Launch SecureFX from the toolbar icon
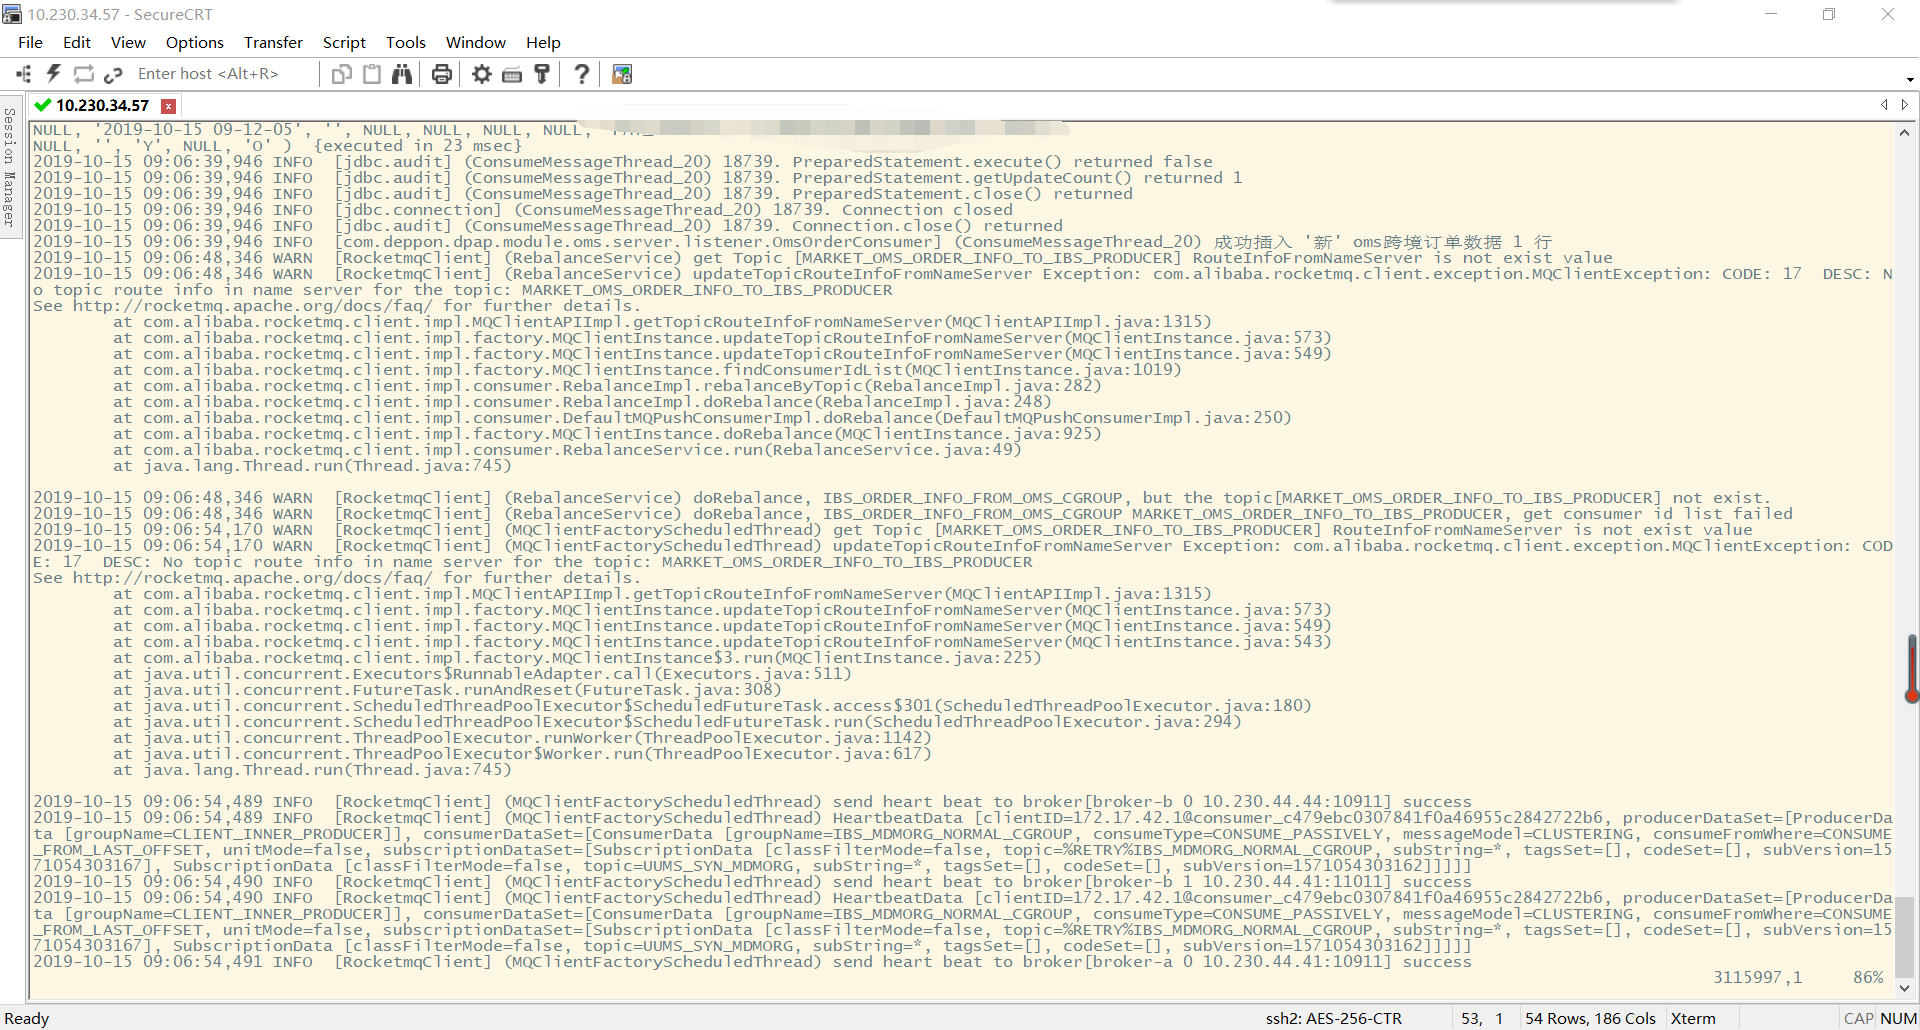1920x1030 pixels. 622,74
